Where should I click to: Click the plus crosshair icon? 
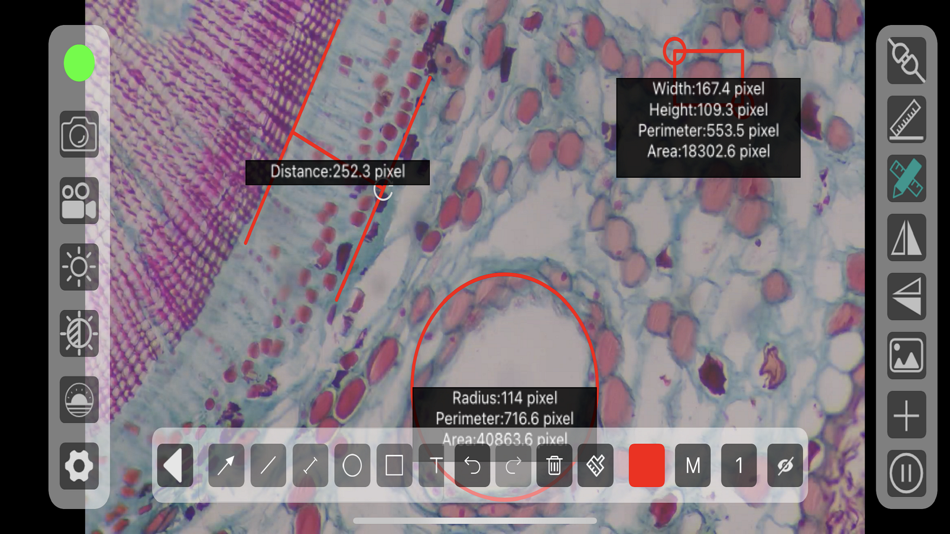[x=906, y=415]
